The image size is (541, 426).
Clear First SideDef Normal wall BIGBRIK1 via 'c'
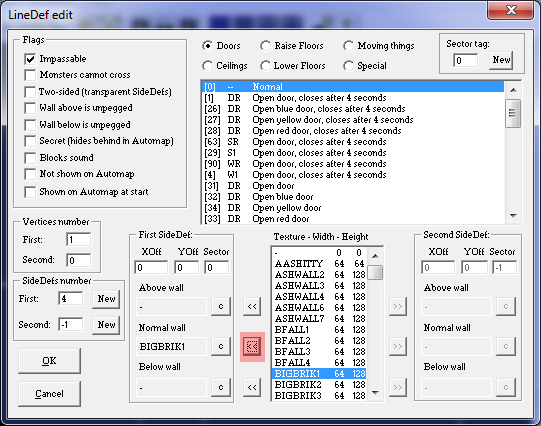click(x=221, y=346)
